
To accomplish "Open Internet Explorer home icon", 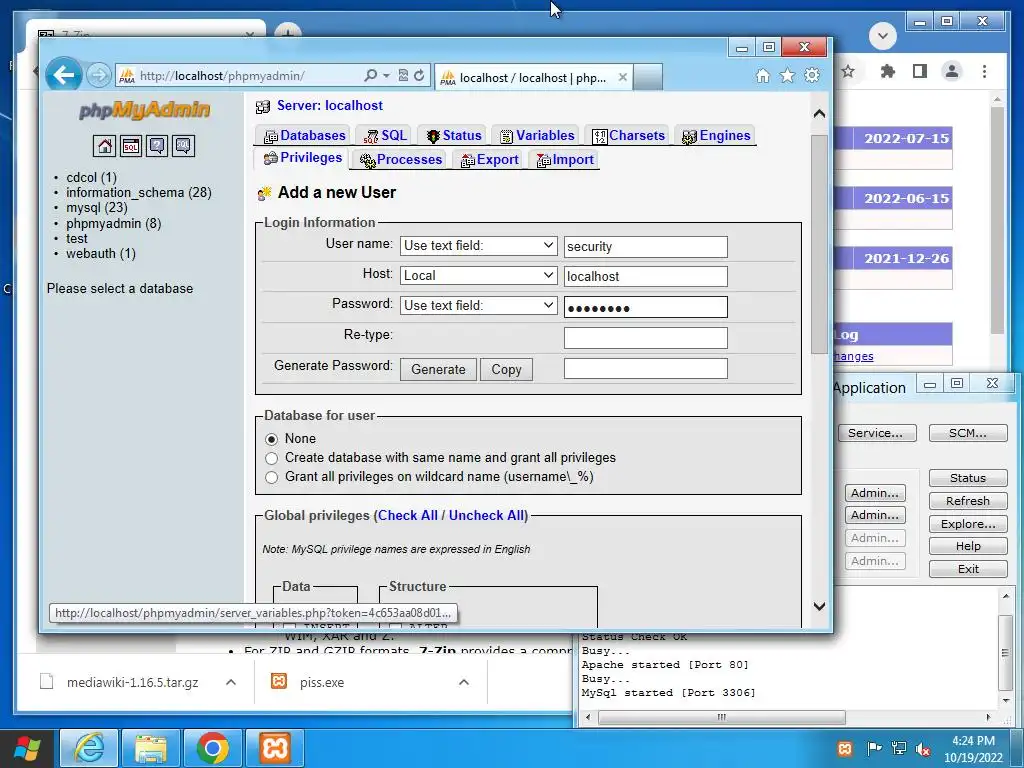I will [763, 76].
